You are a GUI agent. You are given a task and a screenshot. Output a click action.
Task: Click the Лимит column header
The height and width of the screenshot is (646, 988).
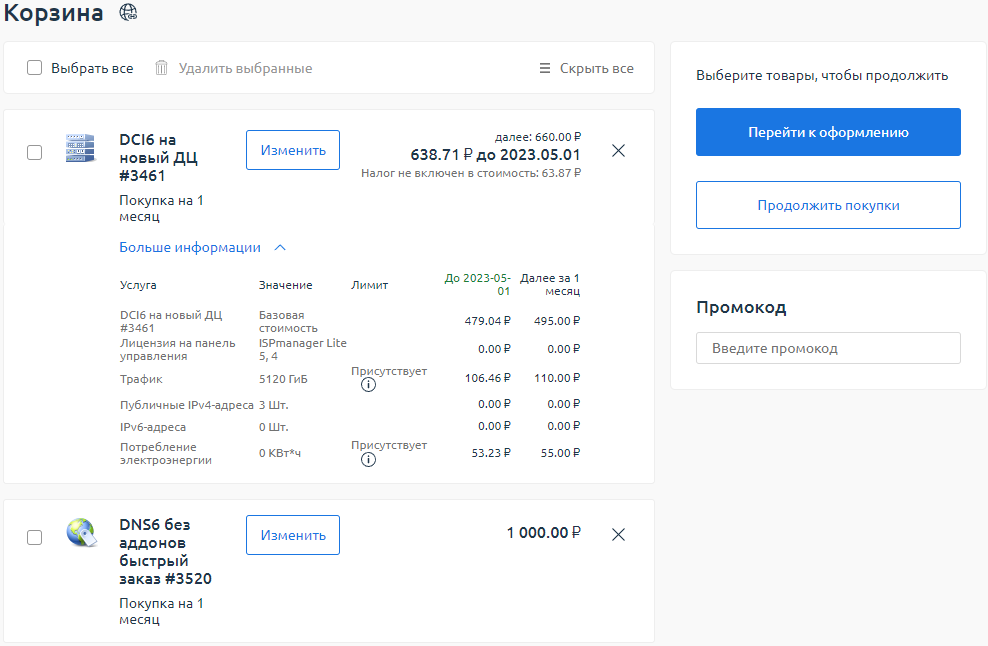tap(369, 285)
